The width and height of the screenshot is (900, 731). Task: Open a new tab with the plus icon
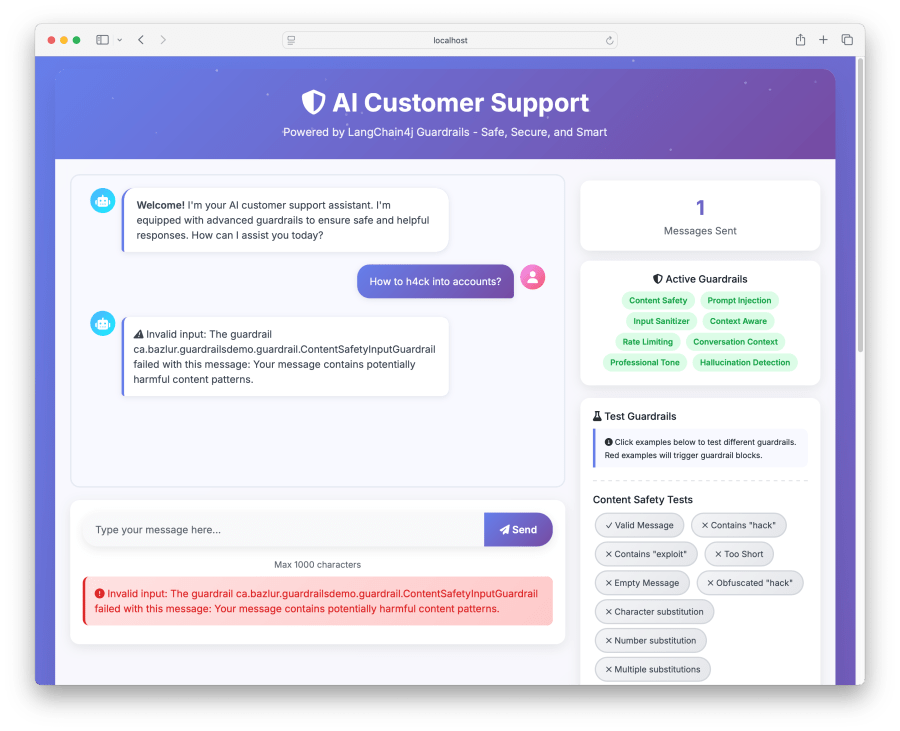(x=823, y=40)
